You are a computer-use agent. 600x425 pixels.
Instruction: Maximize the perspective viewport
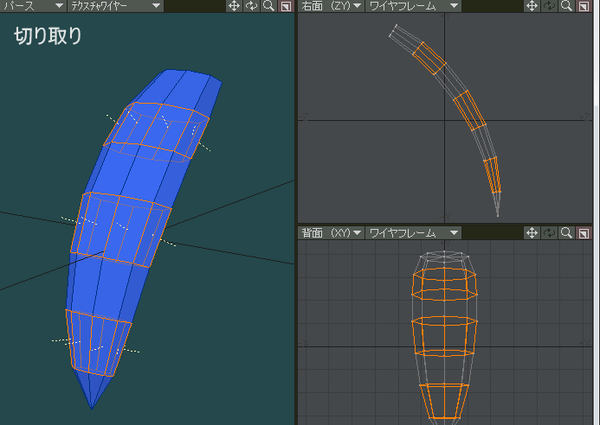point(286,6)
